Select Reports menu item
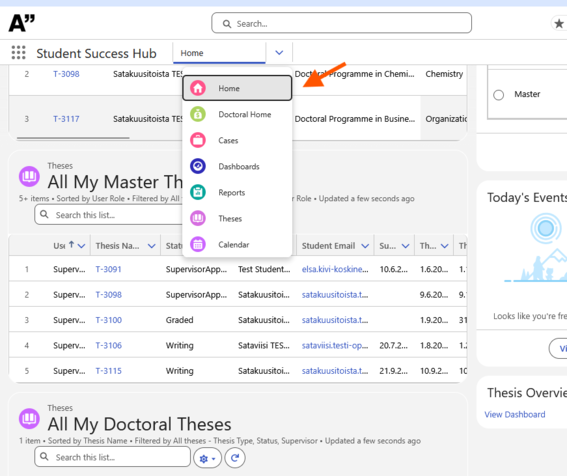Image resolution: width=567 pixels, height=476 pixels. pyautogui.click(x=237, y=192)
